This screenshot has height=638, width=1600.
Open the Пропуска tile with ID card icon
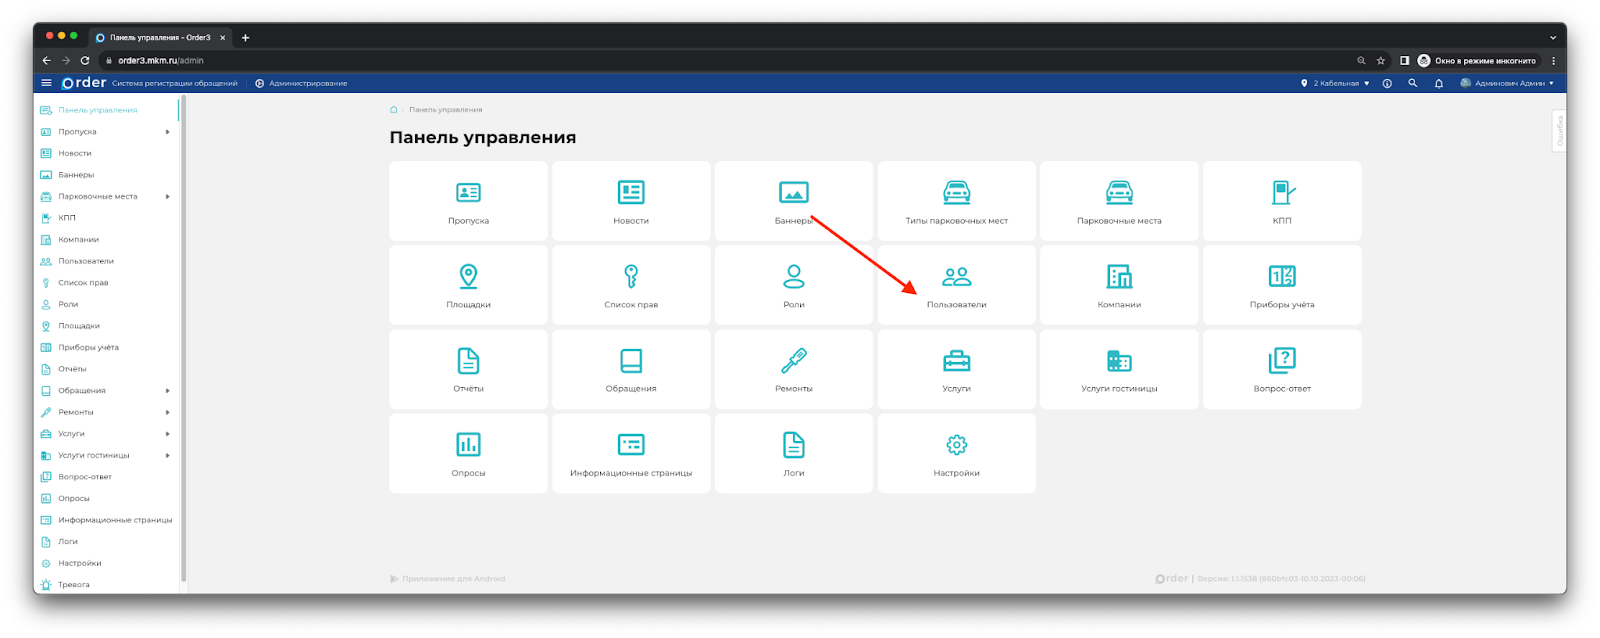(x=468, y=201)
